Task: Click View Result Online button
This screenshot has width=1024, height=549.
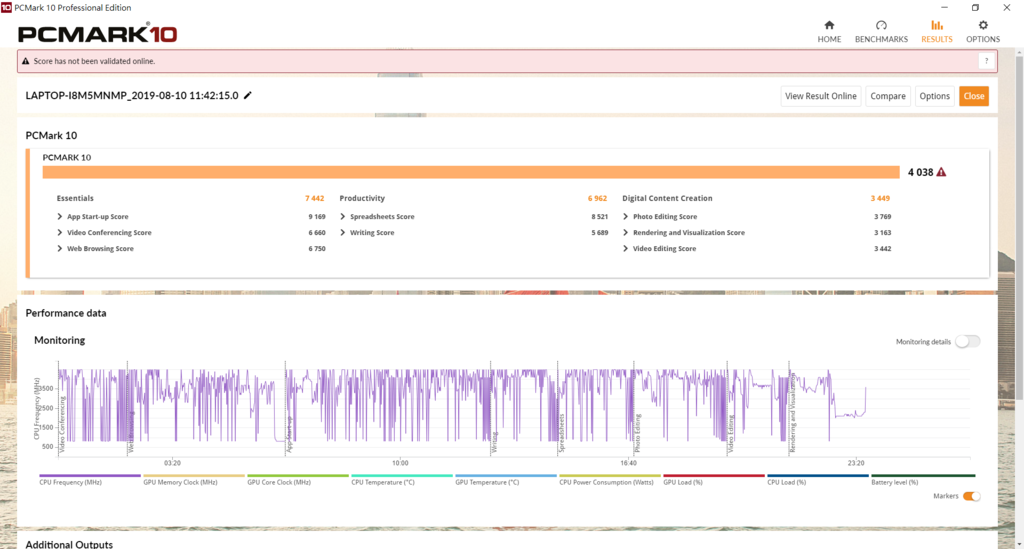Action: click(x=820, y=96)
